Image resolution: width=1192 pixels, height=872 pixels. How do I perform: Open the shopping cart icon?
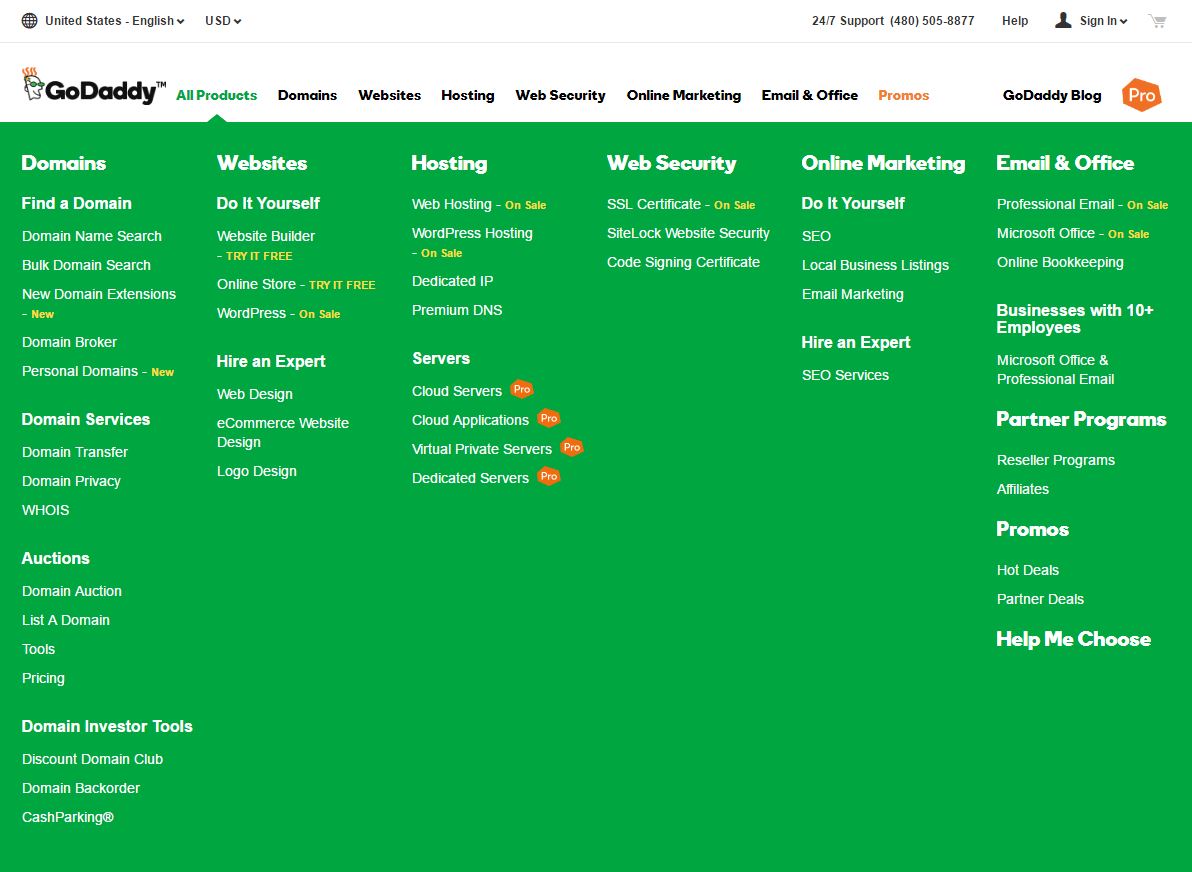click(x=1157, y=21)
